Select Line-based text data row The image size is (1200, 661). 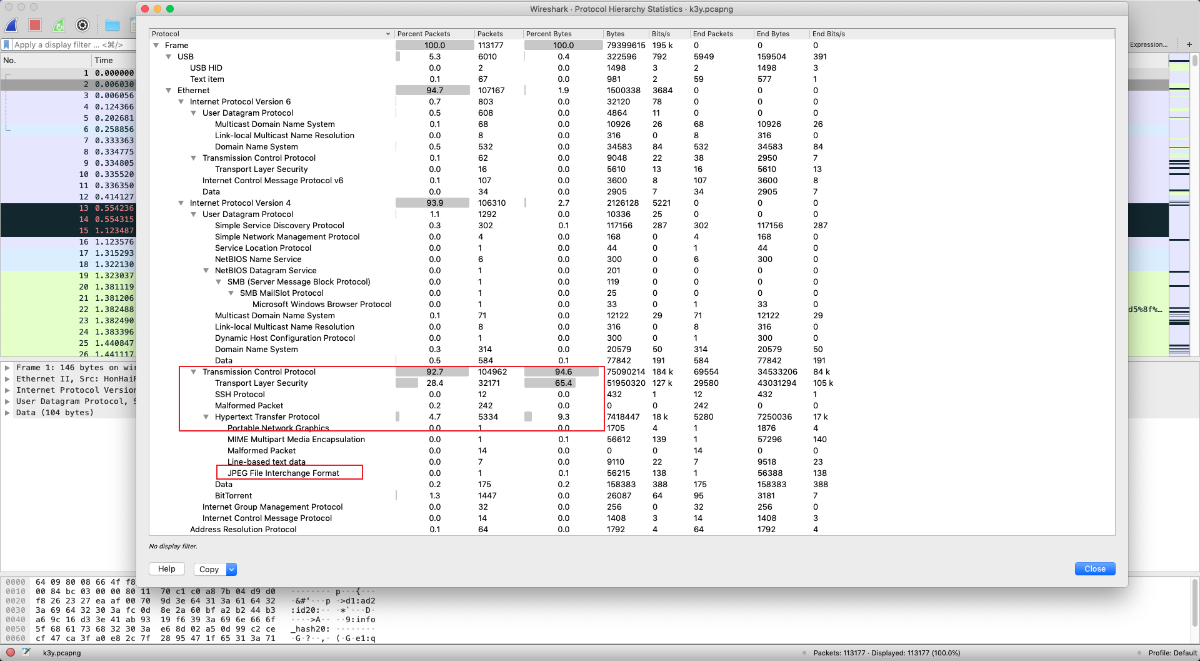coord(632,462)
